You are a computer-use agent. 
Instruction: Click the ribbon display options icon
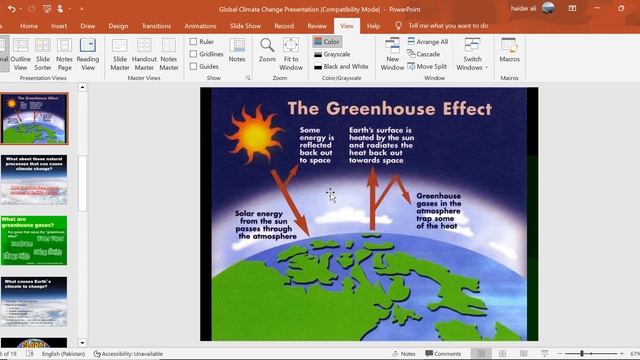click(x=572, y=8)
